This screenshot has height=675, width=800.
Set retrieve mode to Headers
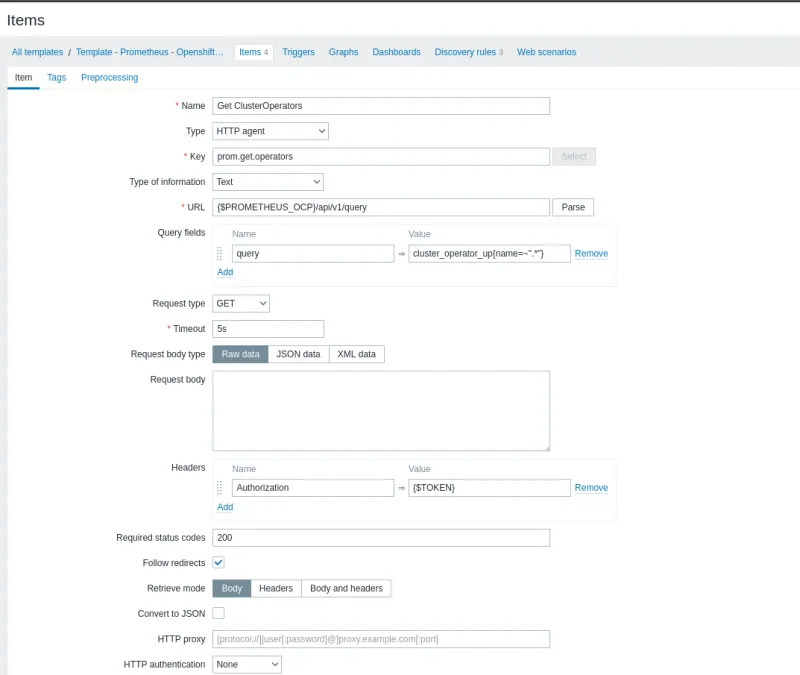[276, 588]
